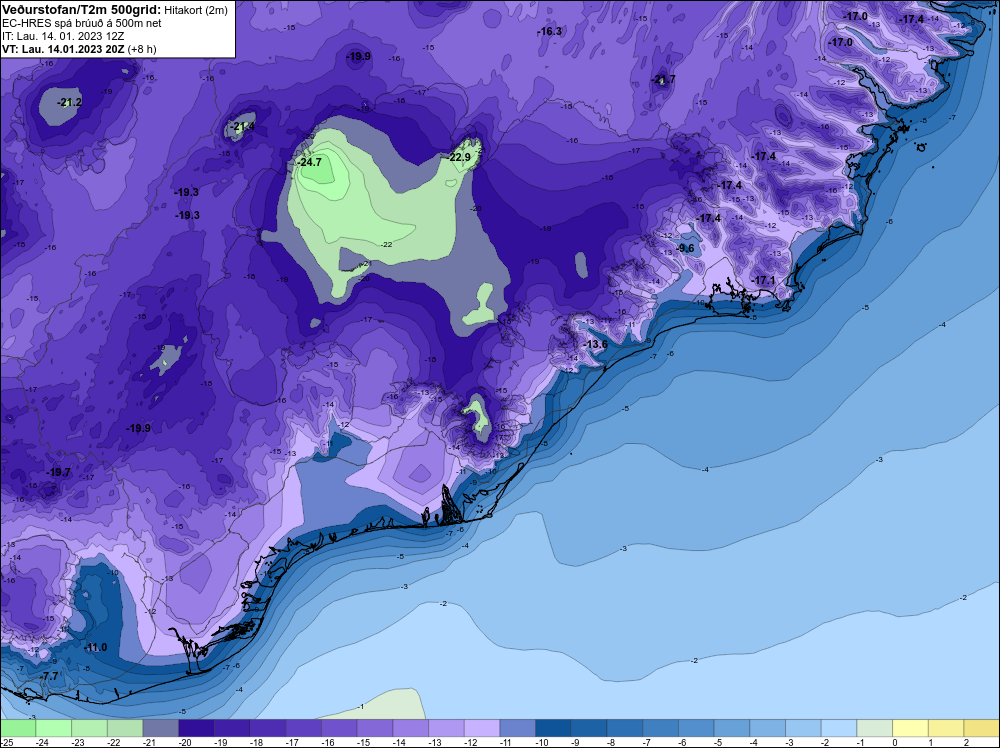Screen dimensions: 1000x748
Task: Pick the dark blue legend swatch above -10
Action: pyautogui.click(x=554, y=728)
